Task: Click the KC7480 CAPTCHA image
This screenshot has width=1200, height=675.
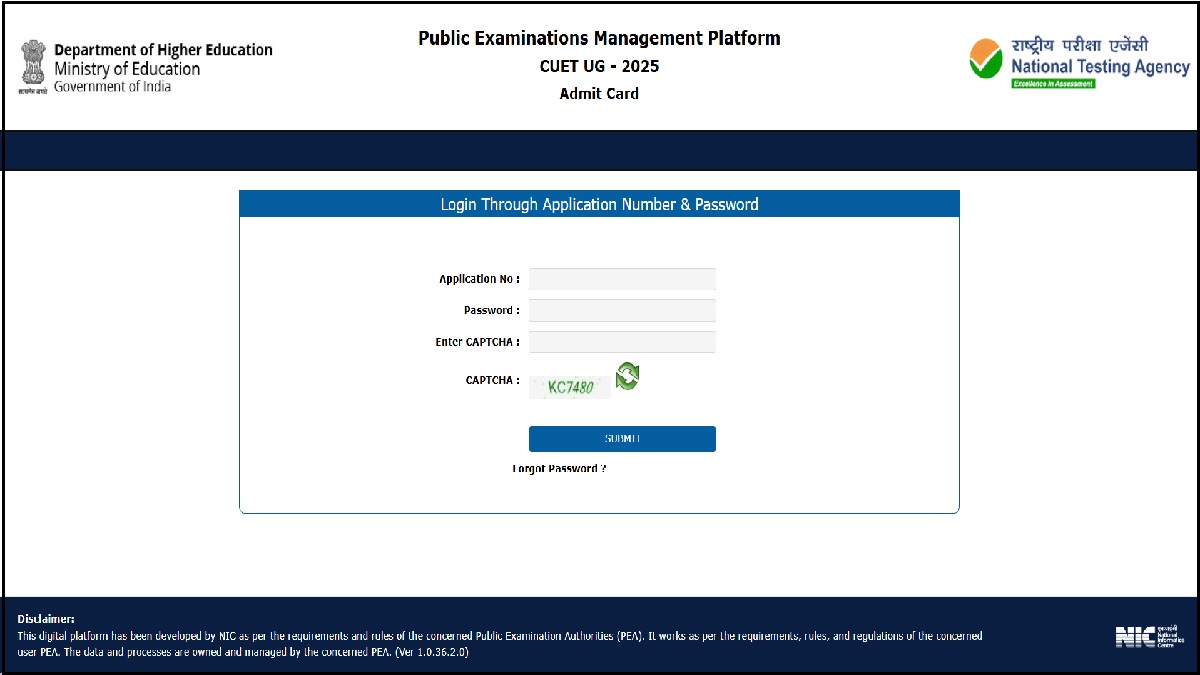Action: point(570,387)
